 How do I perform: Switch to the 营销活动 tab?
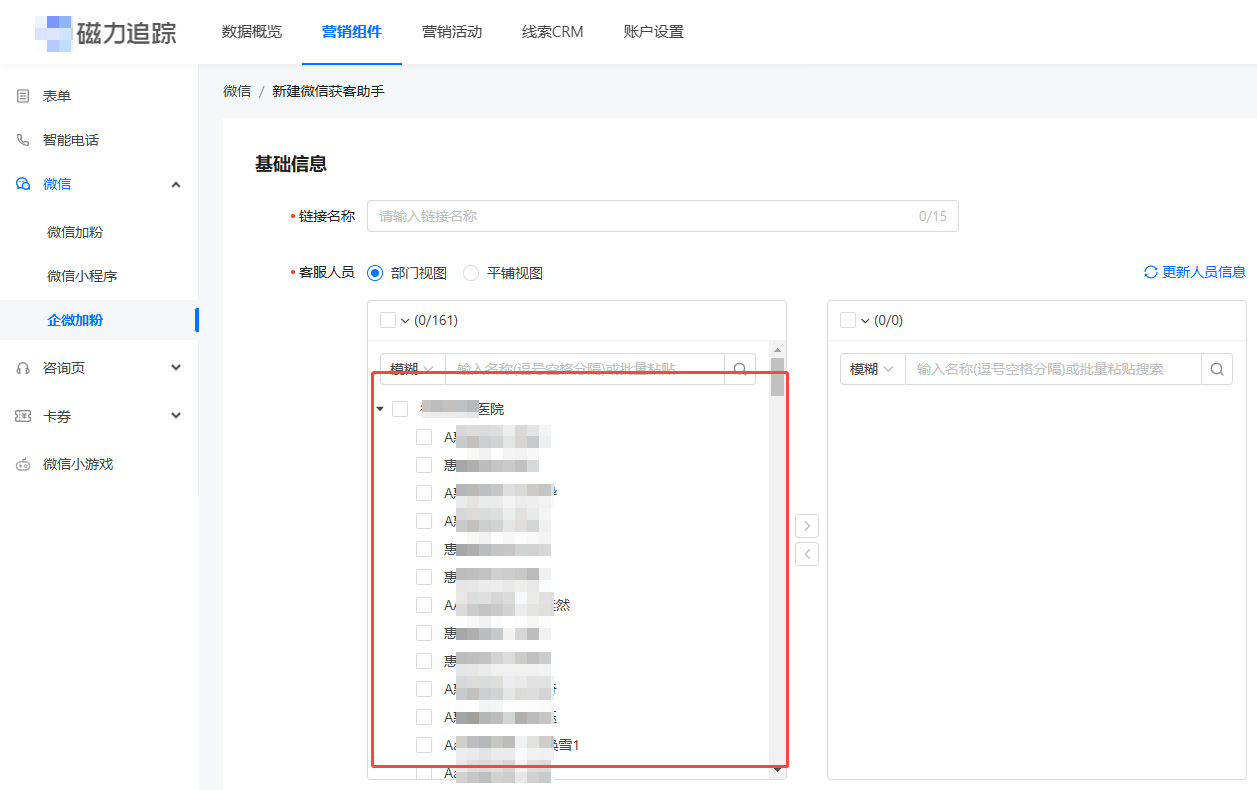[452, 31]
